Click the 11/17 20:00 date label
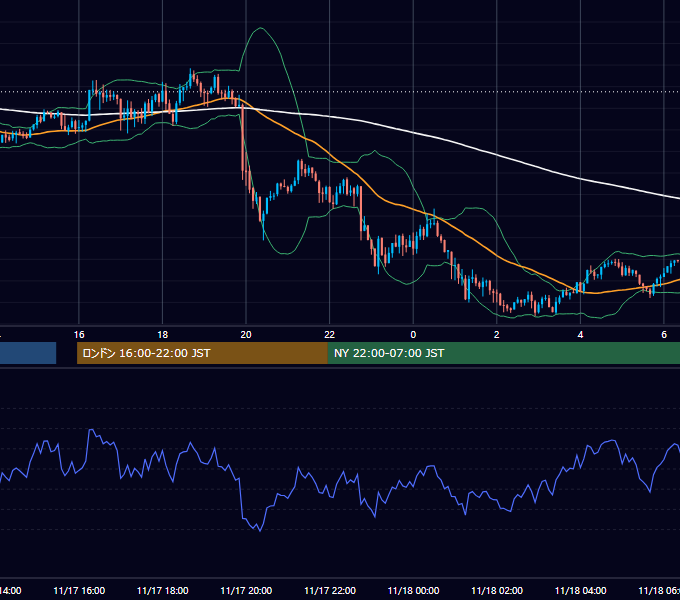The image size is (680, 600). tap(246, 590)
